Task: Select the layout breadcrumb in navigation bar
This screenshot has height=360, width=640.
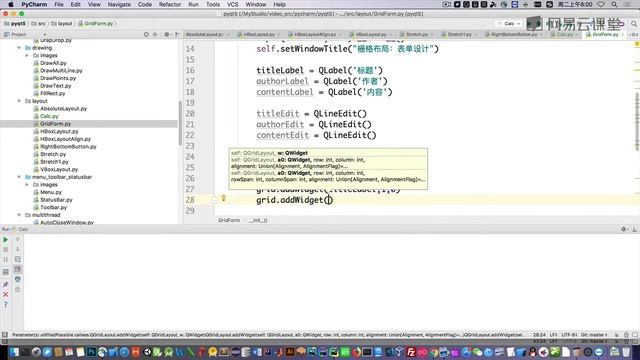Action: click(61, 24)
